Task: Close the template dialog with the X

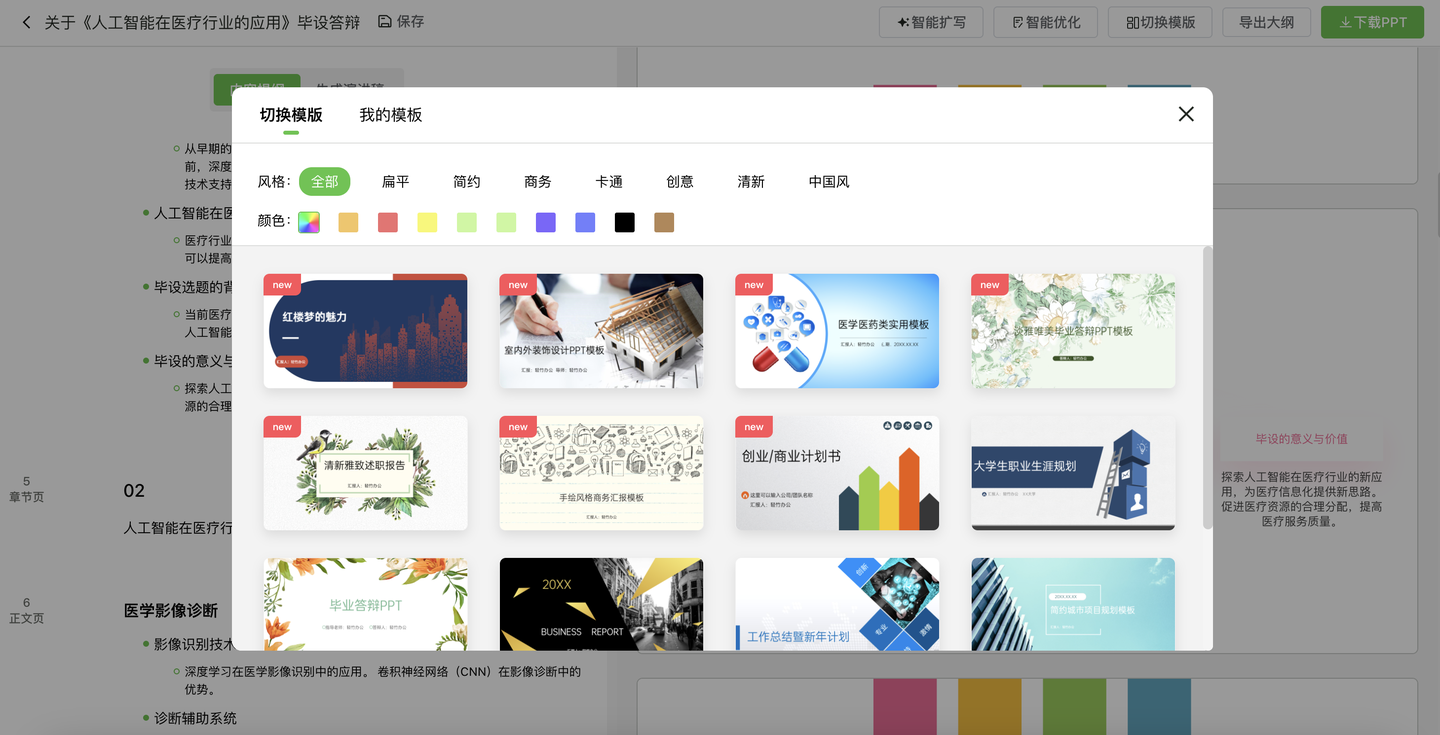Action: [1186, 114]
